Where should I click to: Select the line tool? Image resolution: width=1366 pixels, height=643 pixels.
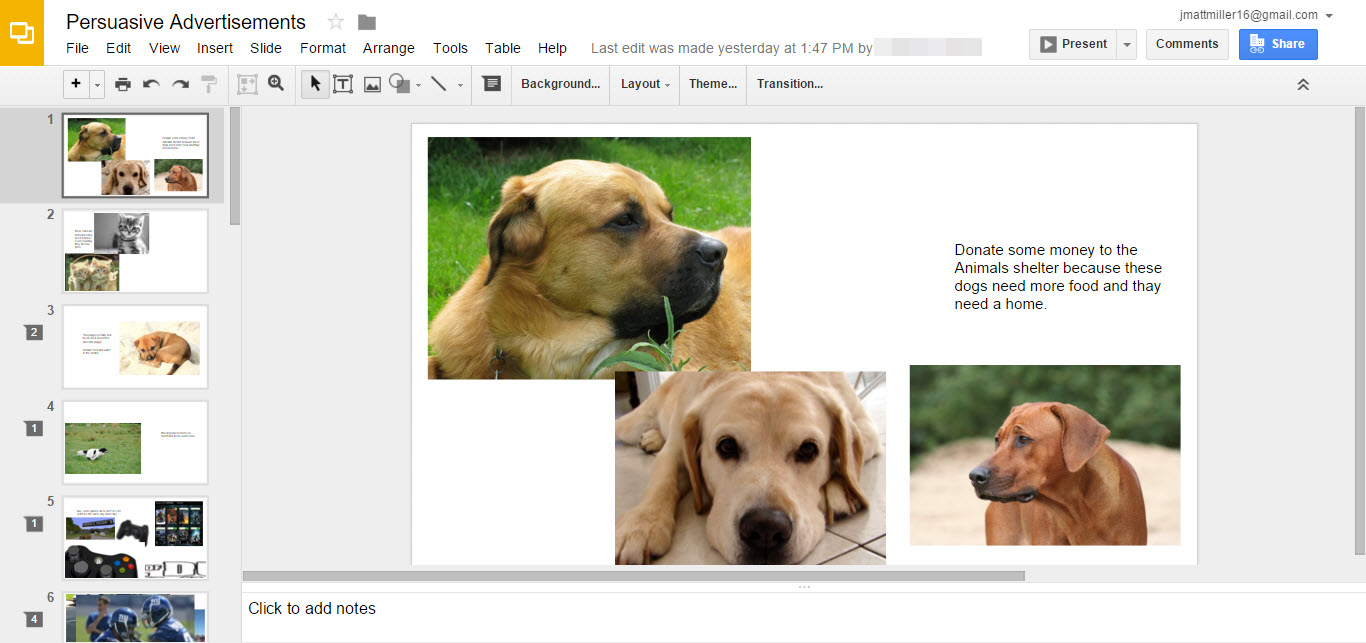point(438,84)
